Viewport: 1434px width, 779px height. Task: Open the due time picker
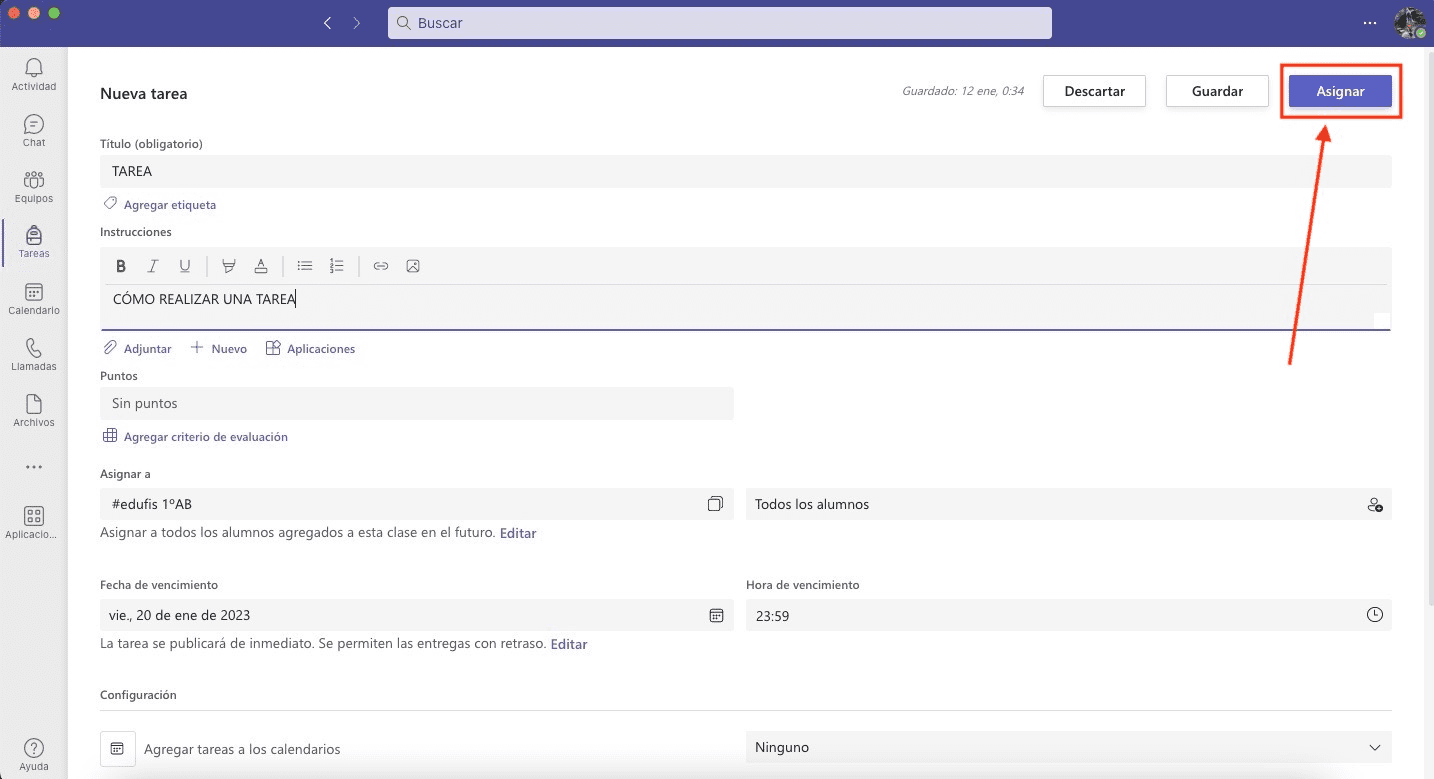tap(1375, 616)
